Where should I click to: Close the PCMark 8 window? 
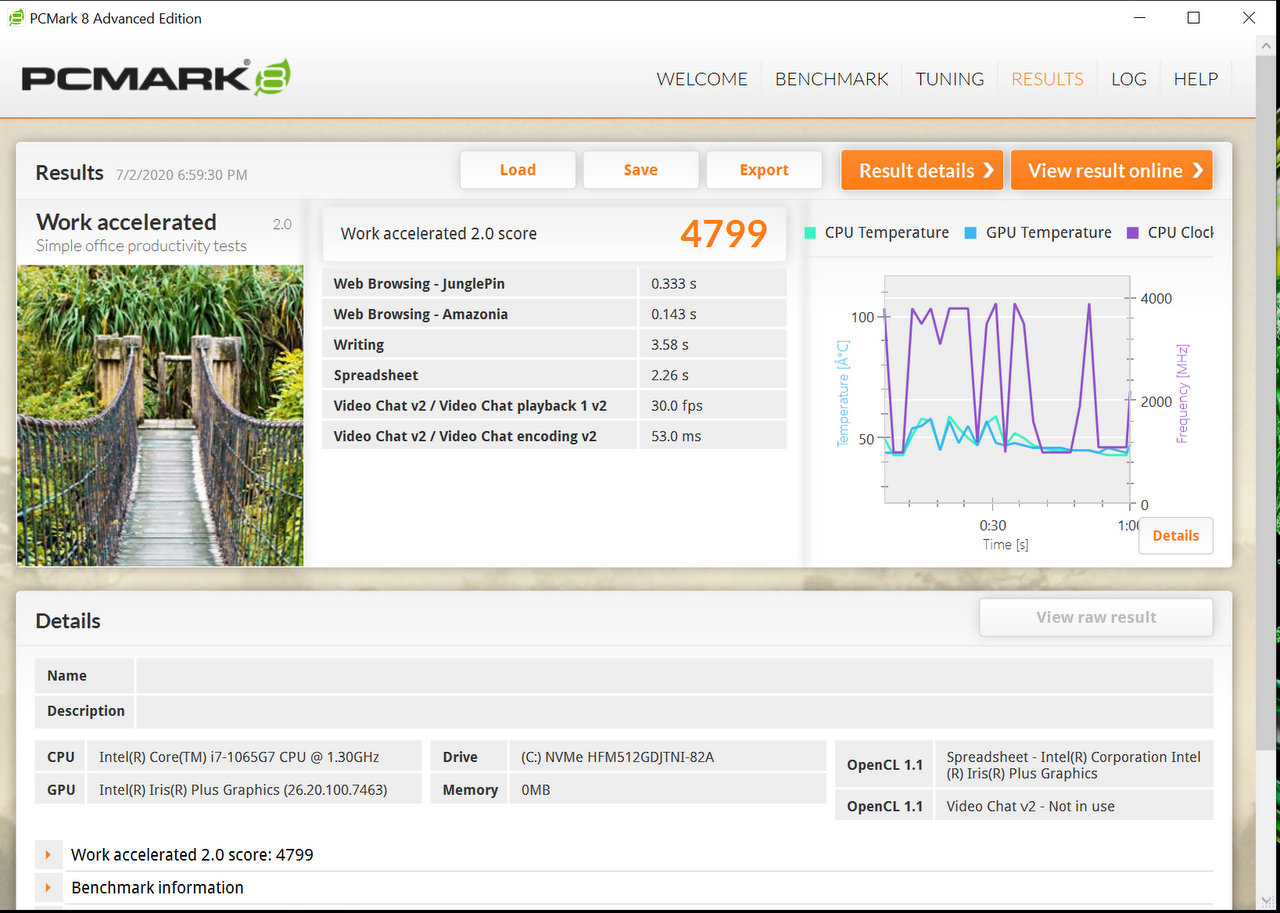(1249, 18)
